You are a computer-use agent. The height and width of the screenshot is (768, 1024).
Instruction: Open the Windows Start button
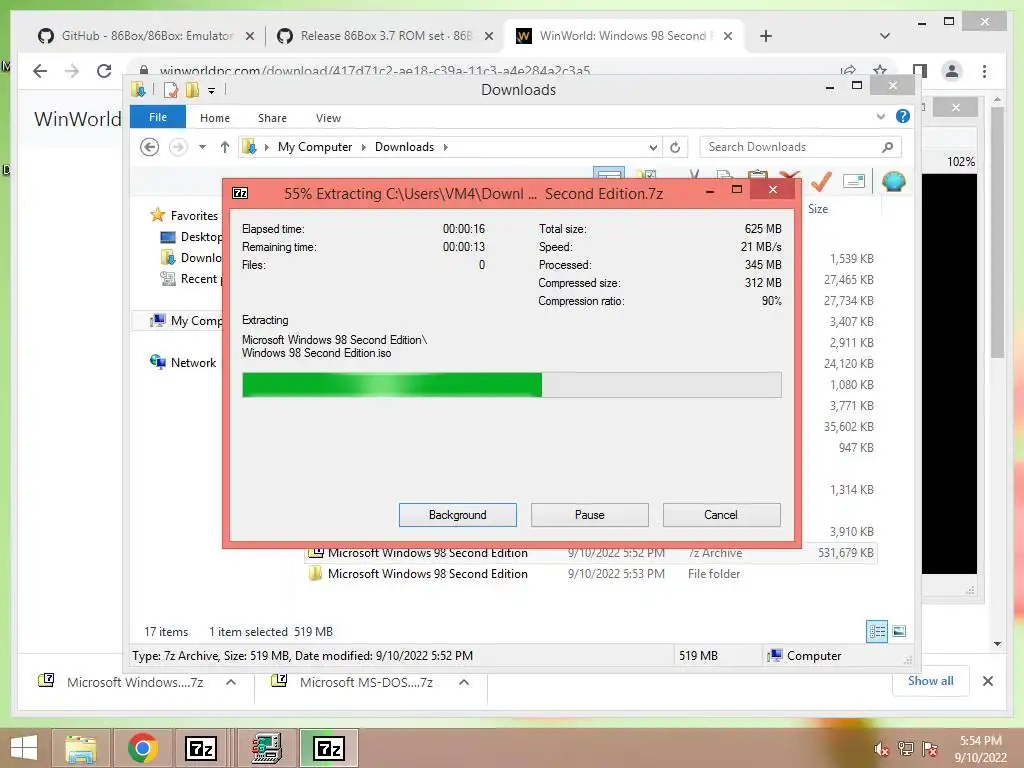24,748
